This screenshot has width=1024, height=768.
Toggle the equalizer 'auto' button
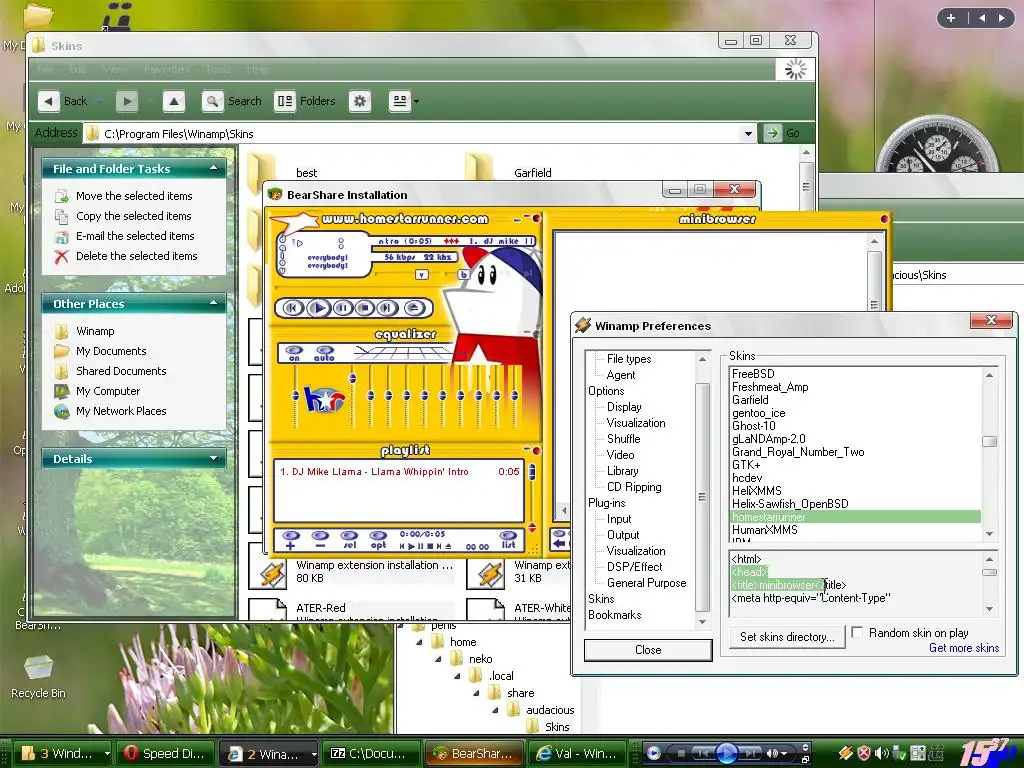[x=324, y=353]
